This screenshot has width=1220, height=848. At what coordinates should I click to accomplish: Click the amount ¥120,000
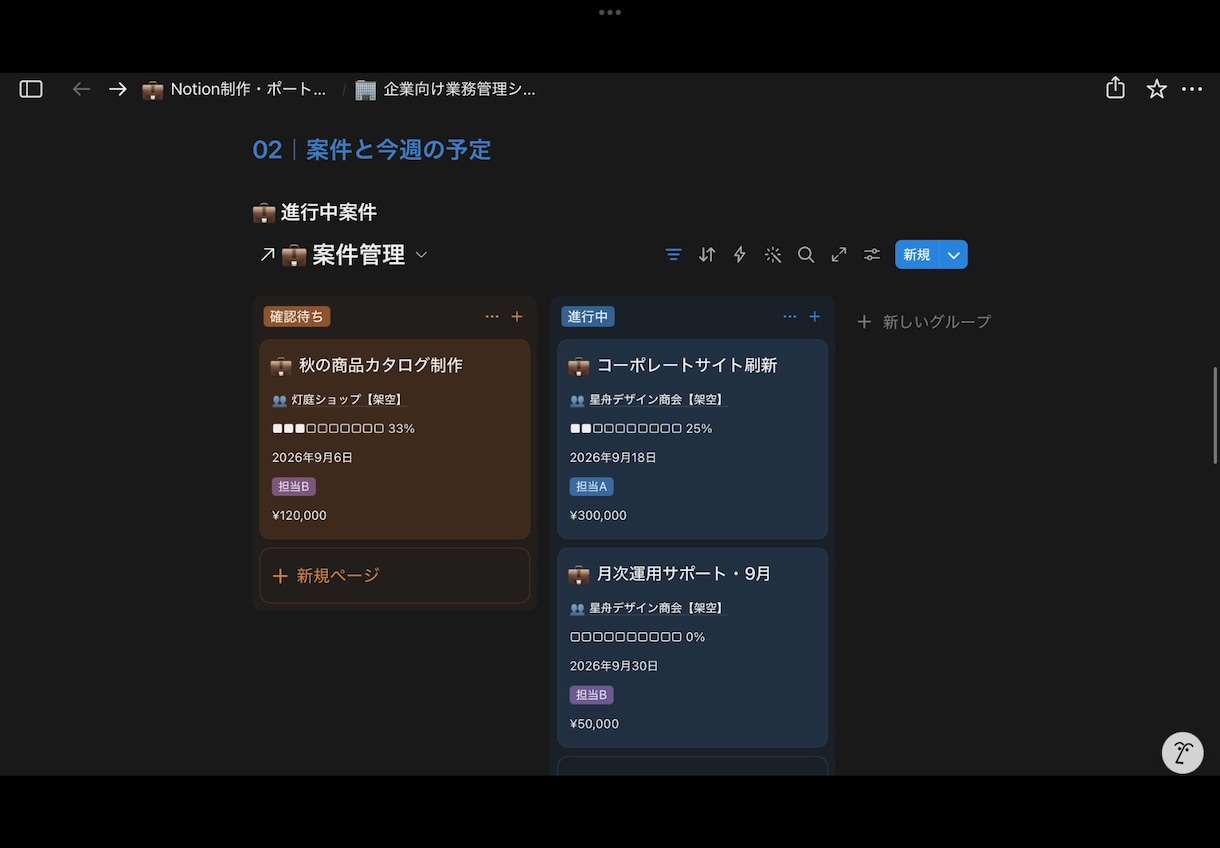(299, 516)
